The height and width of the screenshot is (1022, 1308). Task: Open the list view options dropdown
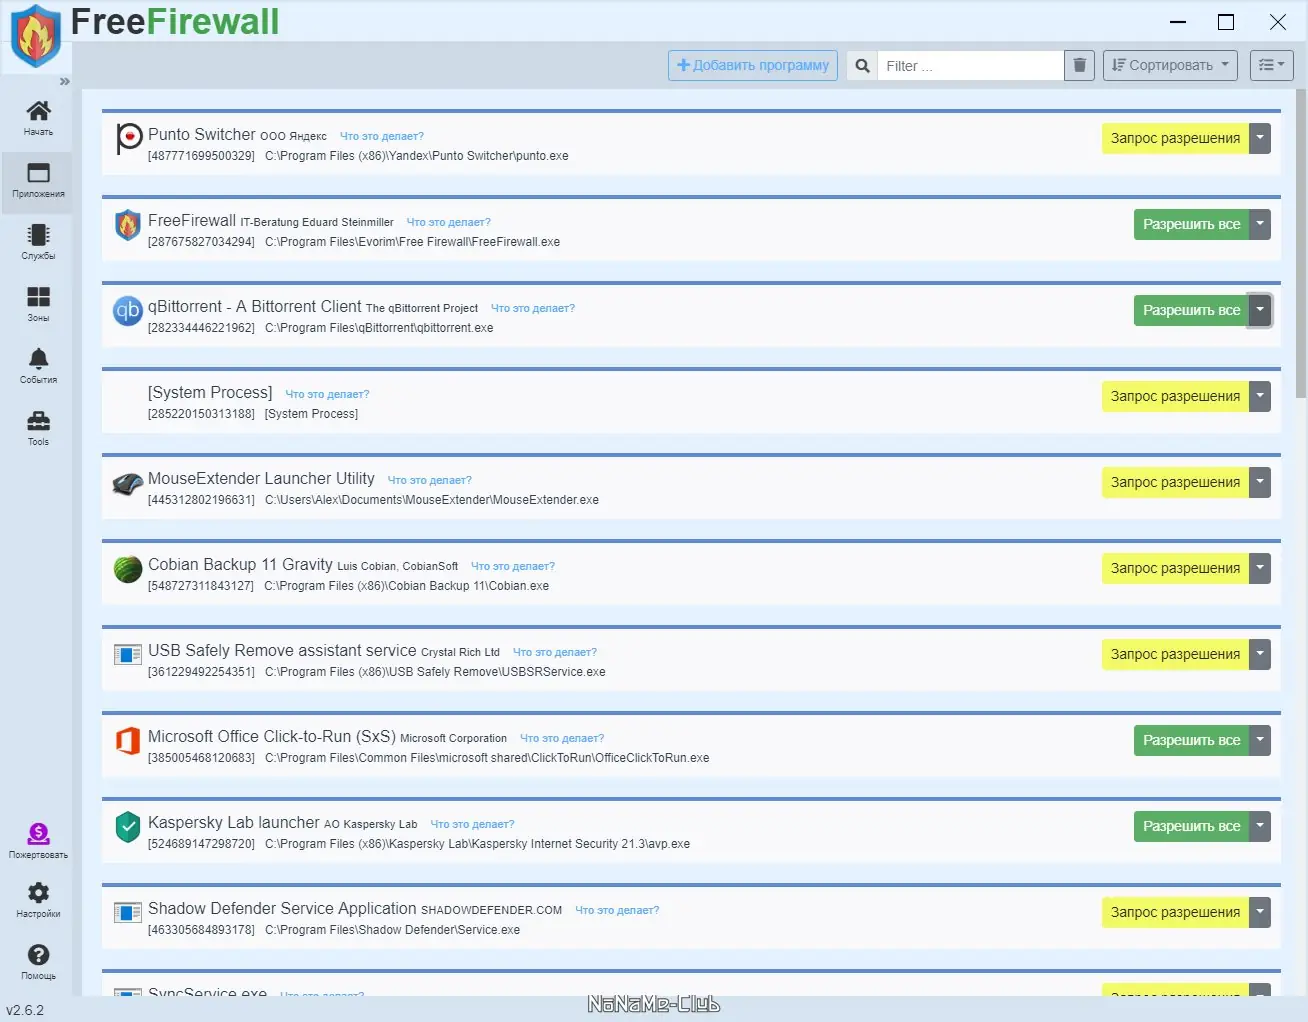pos(1272,66)
